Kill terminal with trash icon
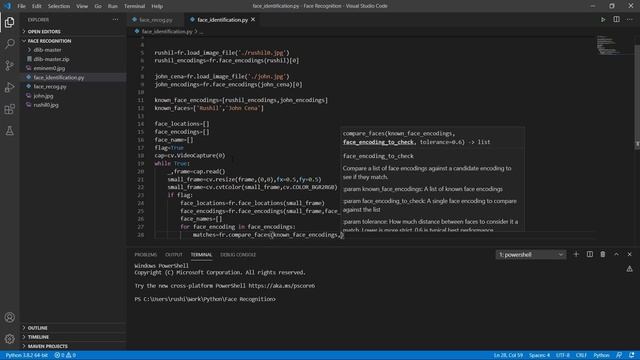Viewport: 640px width, 360px height. (603, 254)
